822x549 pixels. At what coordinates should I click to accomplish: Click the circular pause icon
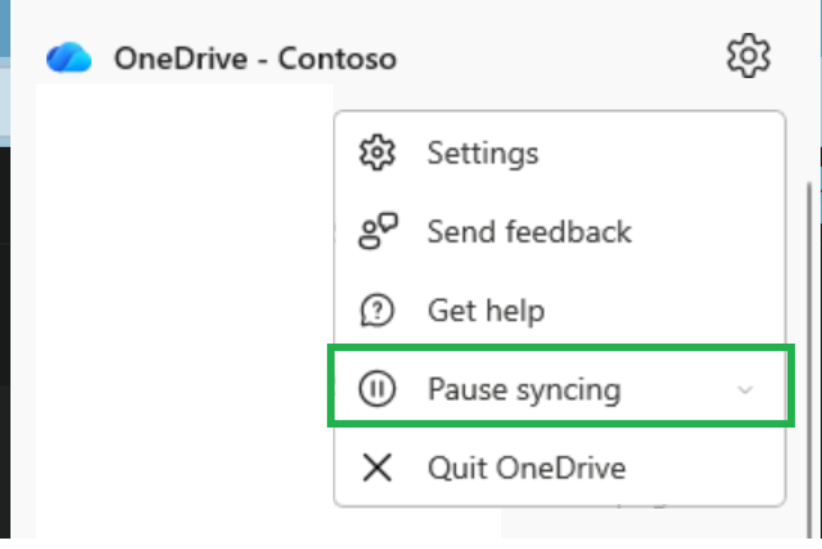(377, 389)
